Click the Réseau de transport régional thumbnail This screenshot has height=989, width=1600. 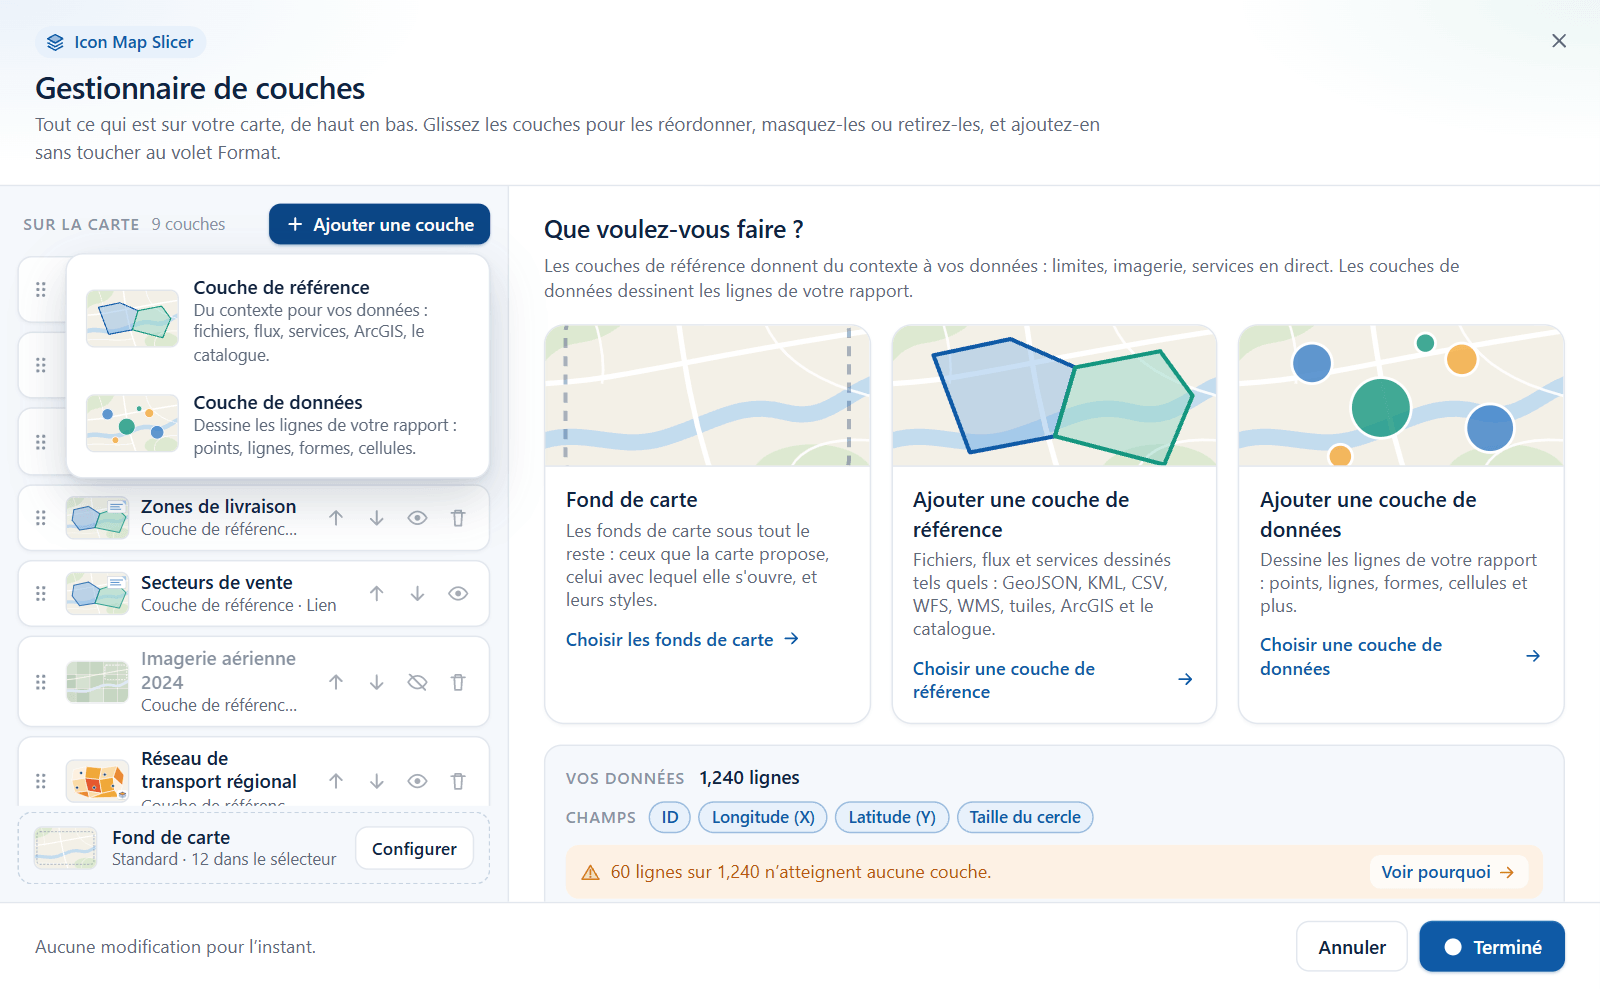click(97, 781)
